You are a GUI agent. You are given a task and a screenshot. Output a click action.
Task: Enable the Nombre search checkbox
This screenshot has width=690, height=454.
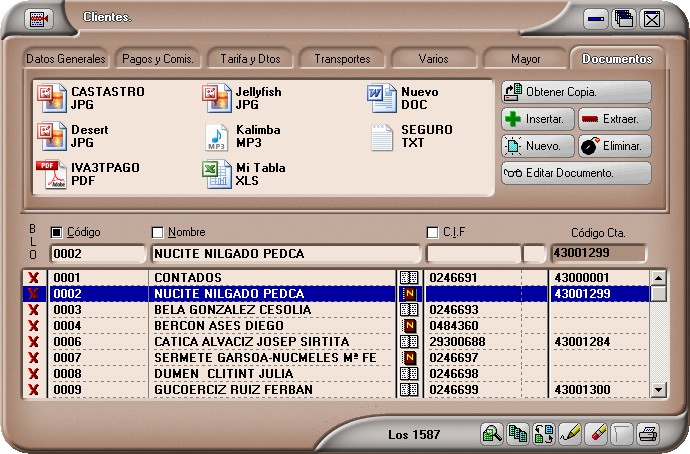click(x=158, y=233)
